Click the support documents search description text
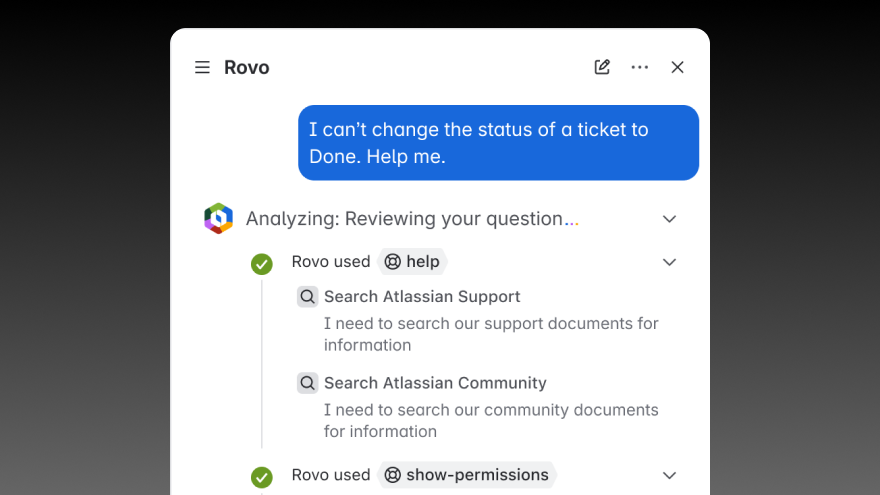The height and width of the screenshot is (495, 880). click(x=490, y=334)
